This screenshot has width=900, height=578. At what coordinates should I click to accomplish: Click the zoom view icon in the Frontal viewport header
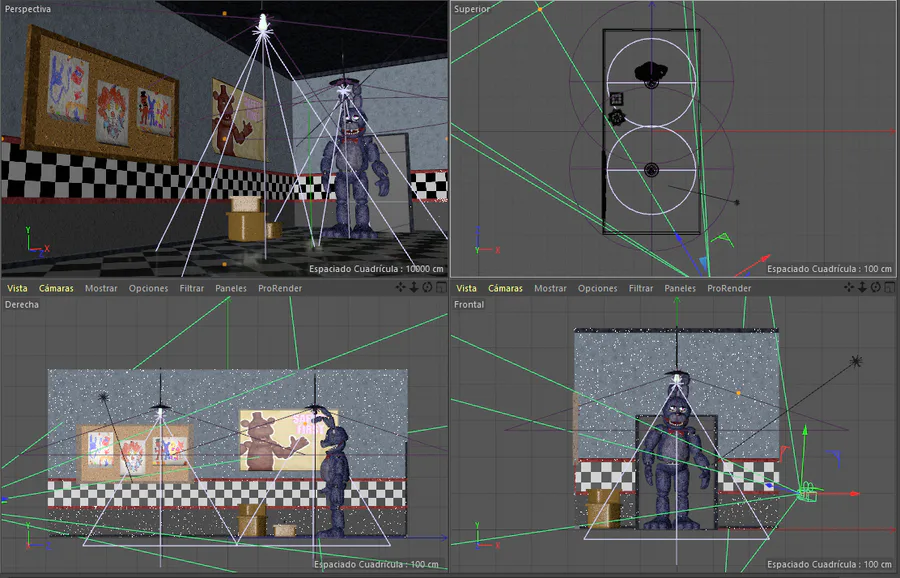(x=862, y=288)
